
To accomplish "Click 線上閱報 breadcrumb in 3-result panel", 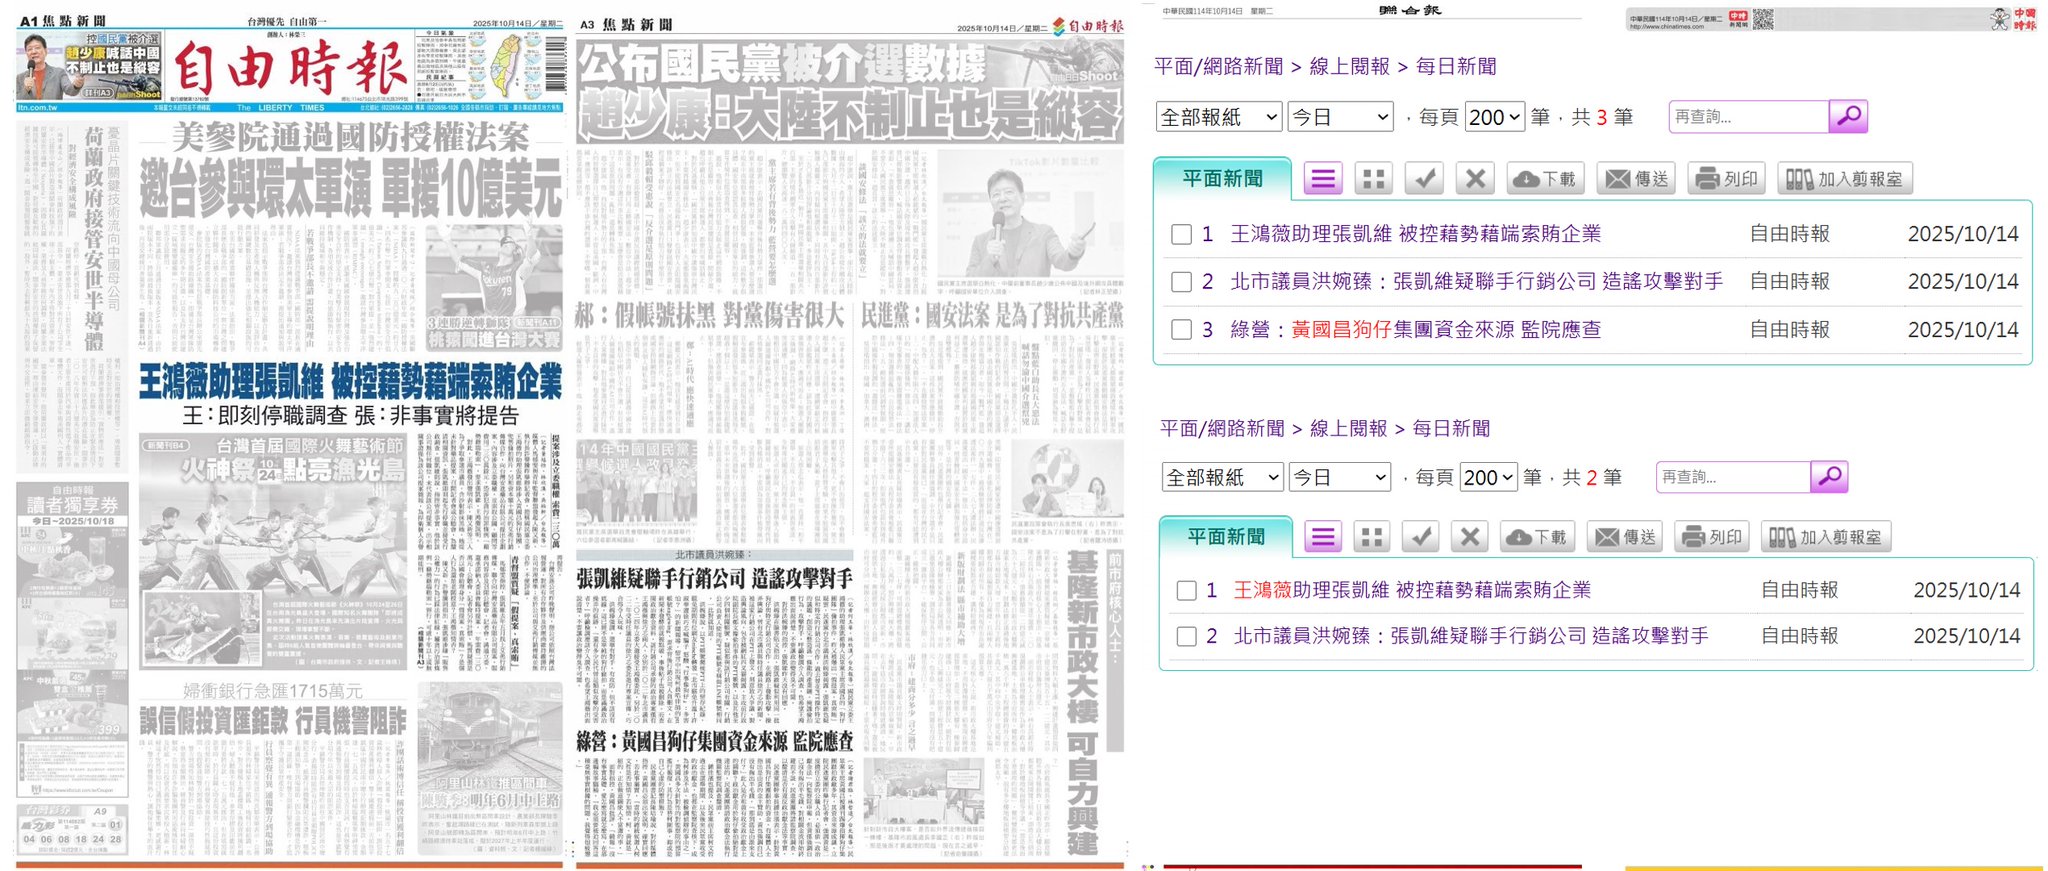I will [x=1349, y=66].
